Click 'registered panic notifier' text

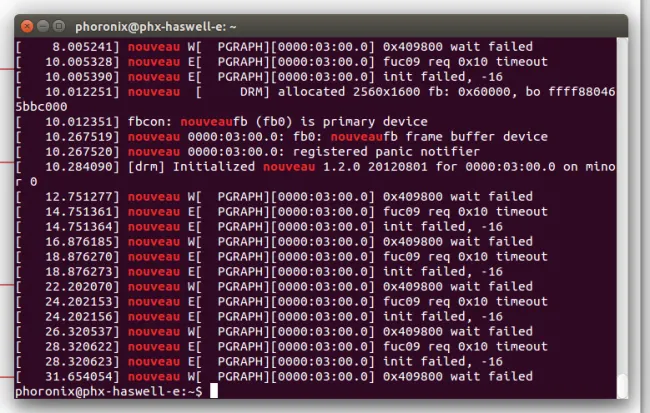386,152
